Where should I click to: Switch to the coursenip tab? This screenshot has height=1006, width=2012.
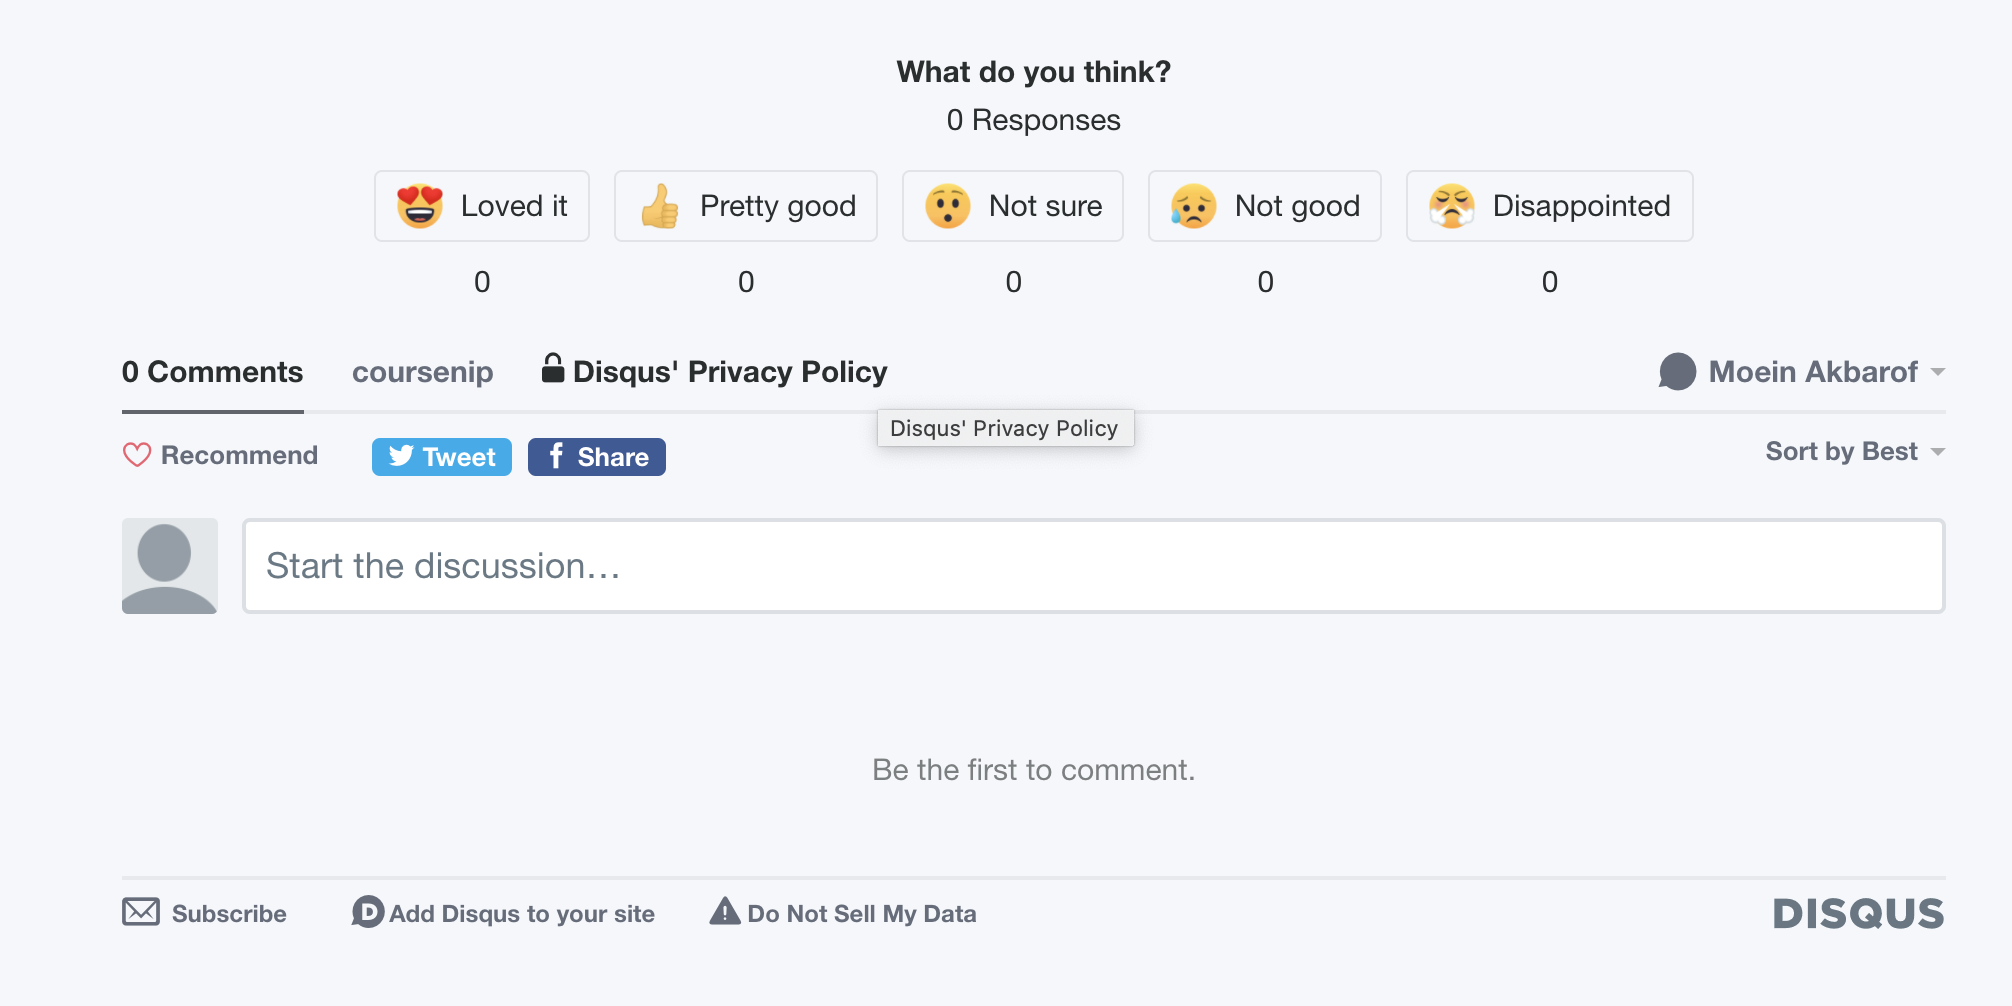(x=422, y=372)
